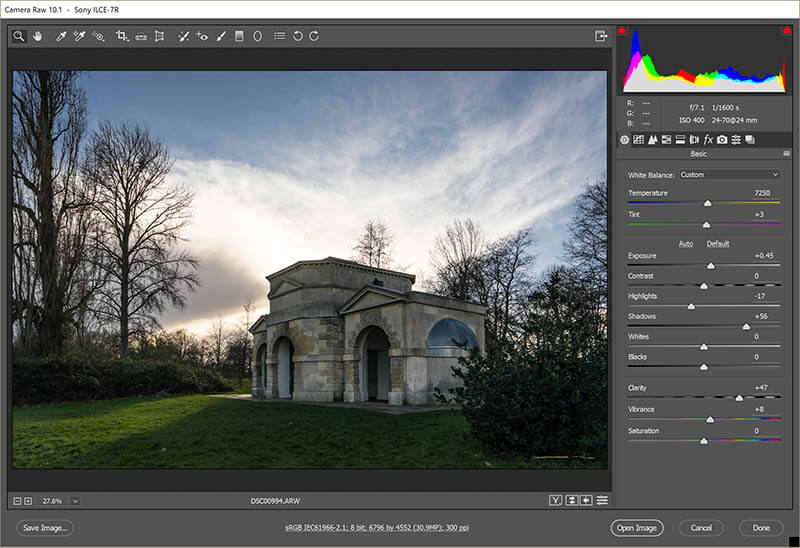Copy current settings to Before icon

pyautogui.click(x=586, y=501)
